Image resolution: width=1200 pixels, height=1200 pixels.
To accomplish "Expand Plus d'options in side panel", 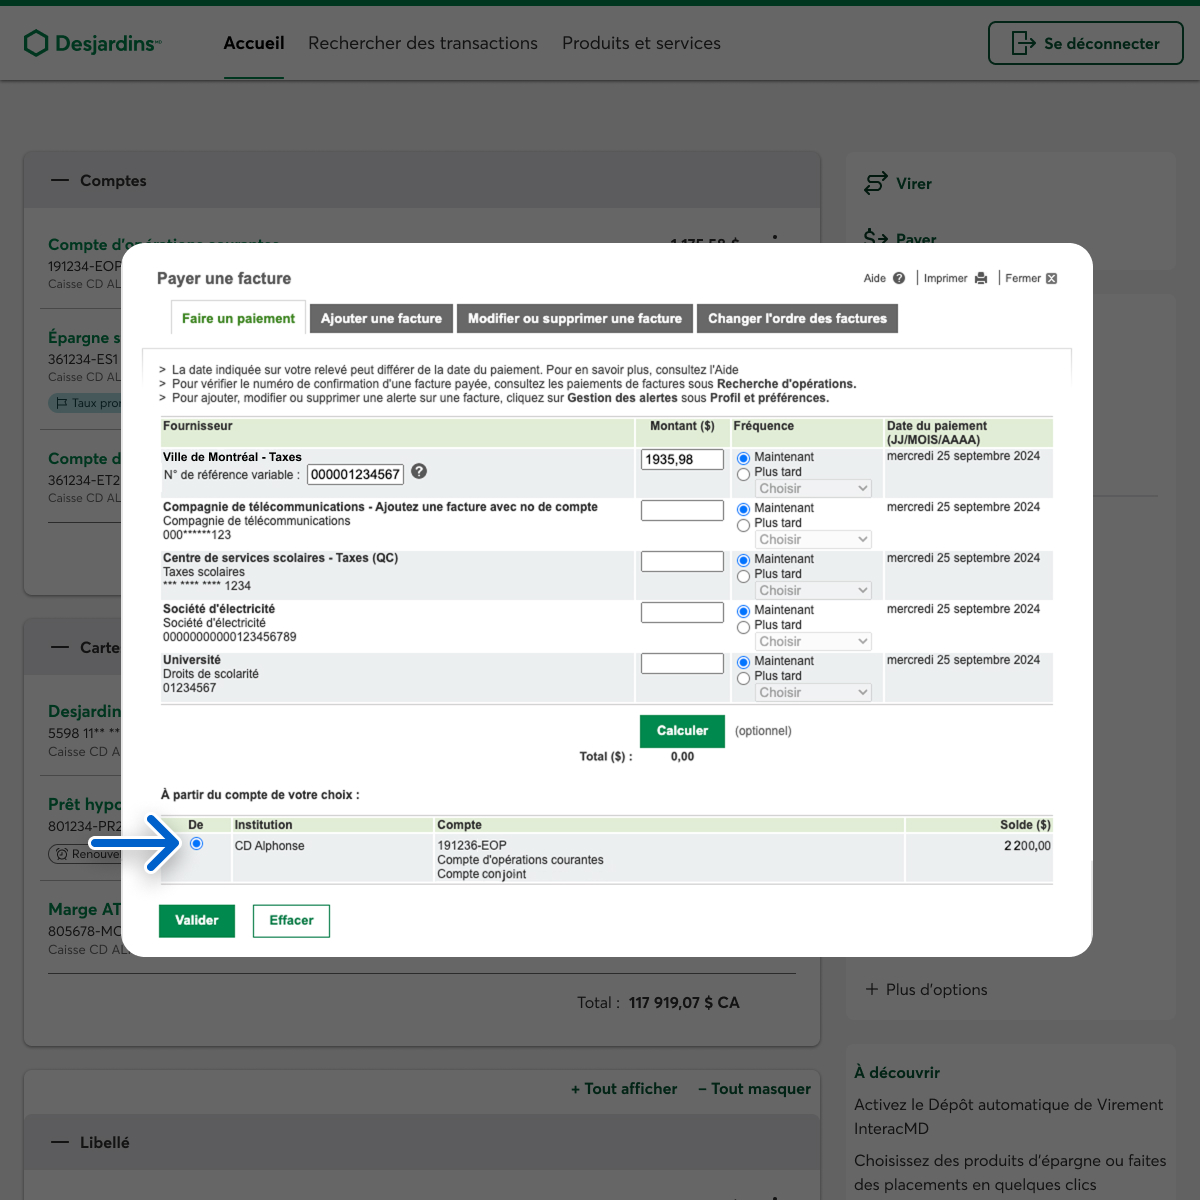I will click(926, 989).
